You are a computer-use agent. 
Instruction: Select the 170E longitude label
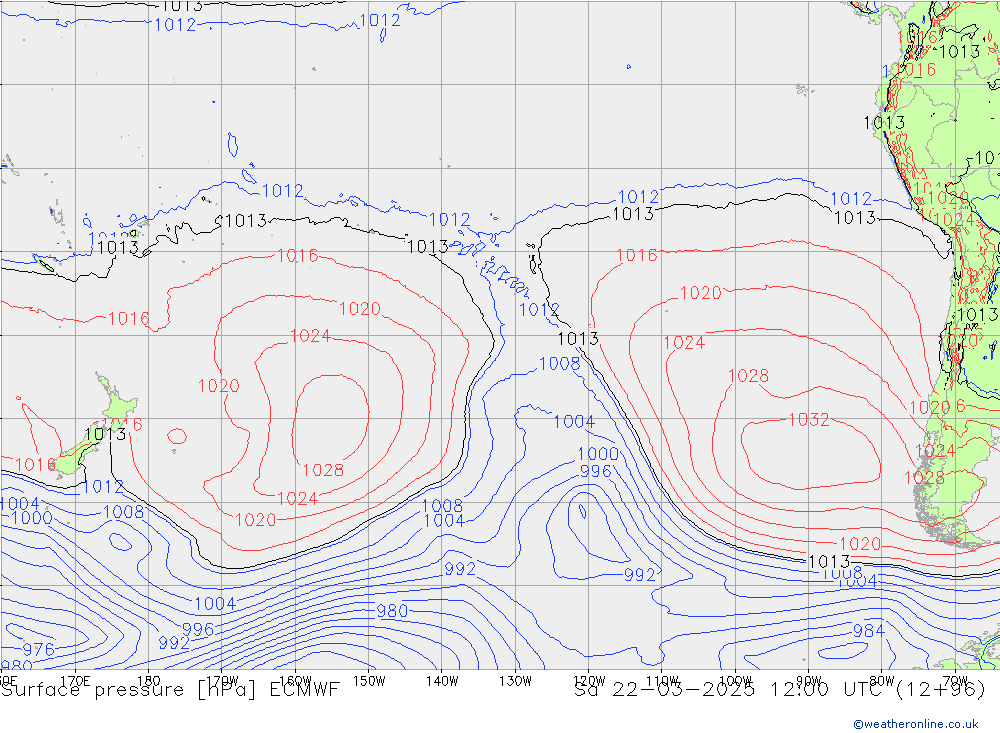click(75, 681)
